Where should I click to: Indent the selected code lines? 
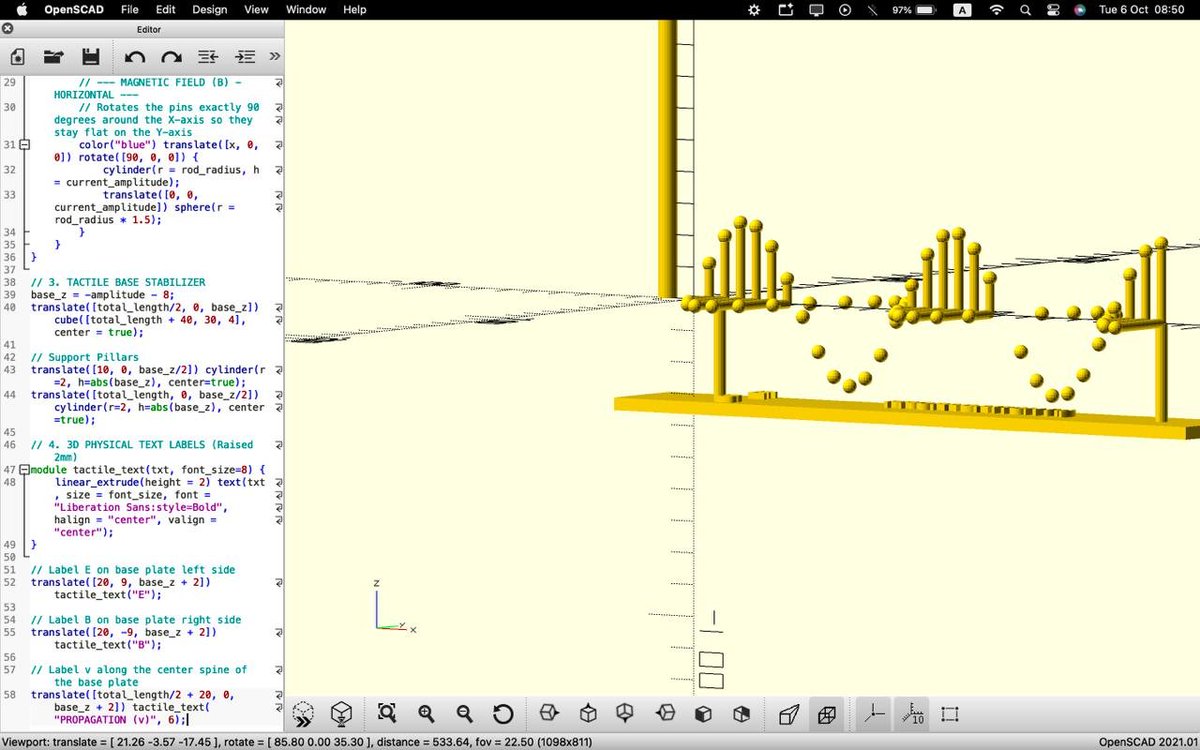pyautogui.click(x=245, y=57)
